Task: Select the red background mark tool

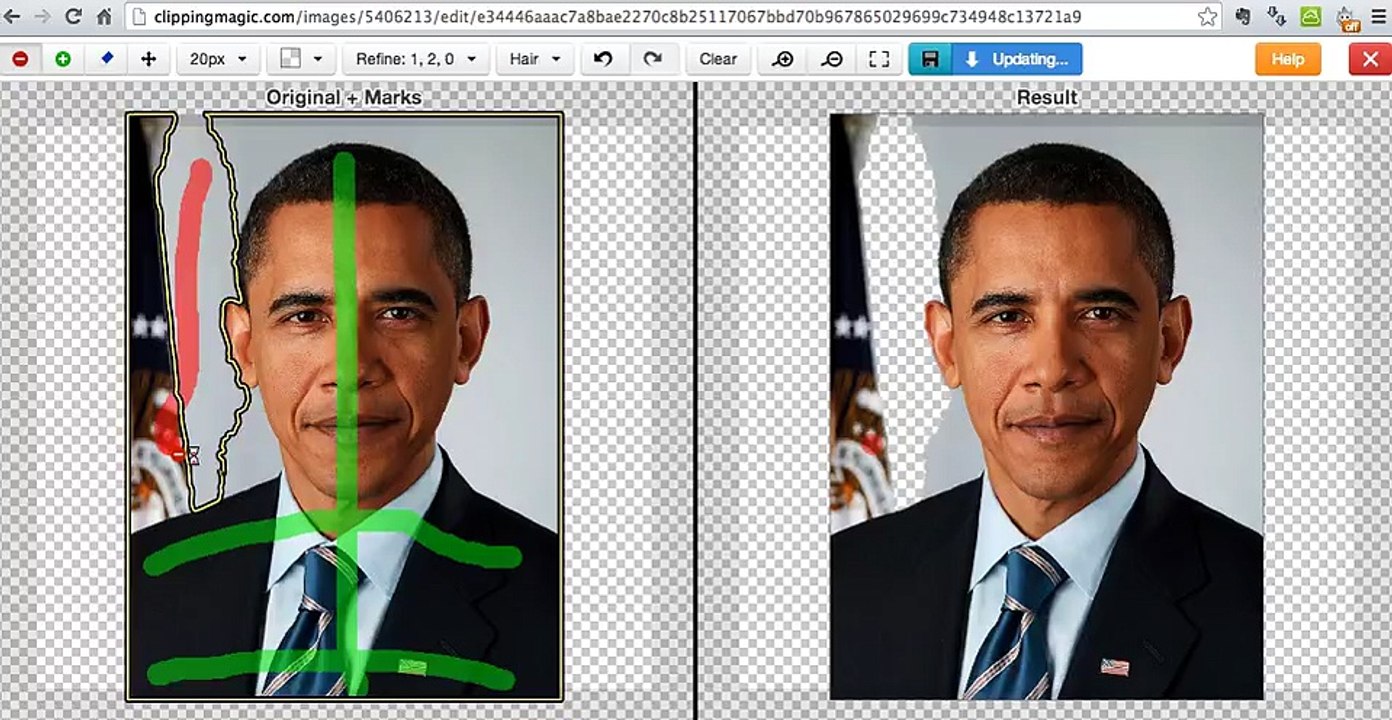Action: point(20,59)
